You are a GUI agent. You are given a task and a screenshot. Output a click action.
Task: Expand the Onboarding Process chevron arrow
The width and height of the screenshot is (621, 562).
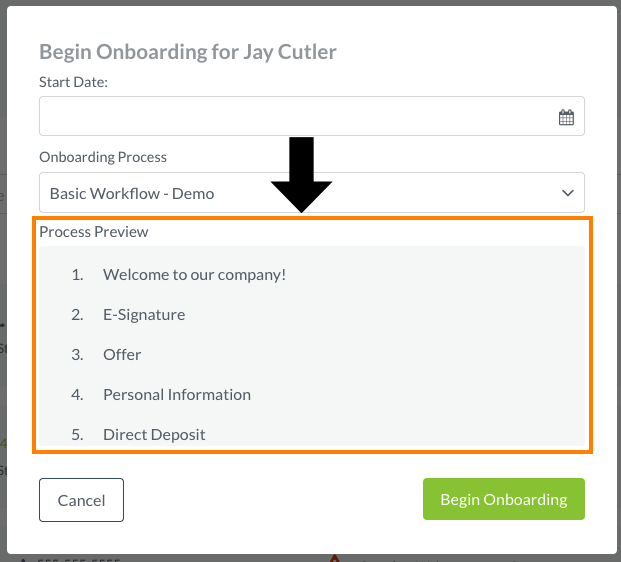(568, 193)
